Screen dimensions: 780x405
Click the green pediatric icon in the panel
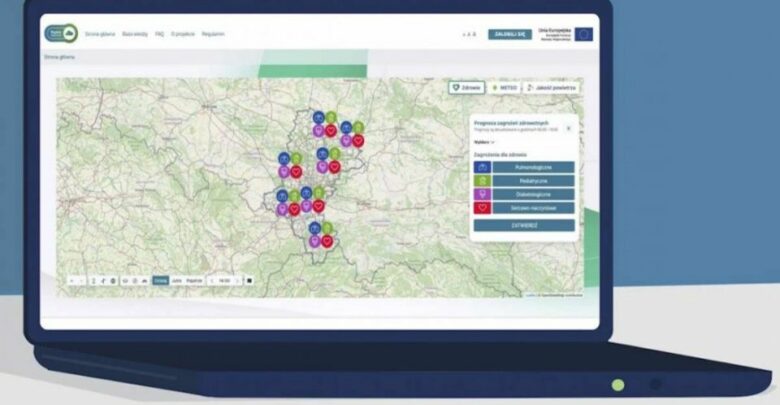pyautogui.click(x=483, y=181)
